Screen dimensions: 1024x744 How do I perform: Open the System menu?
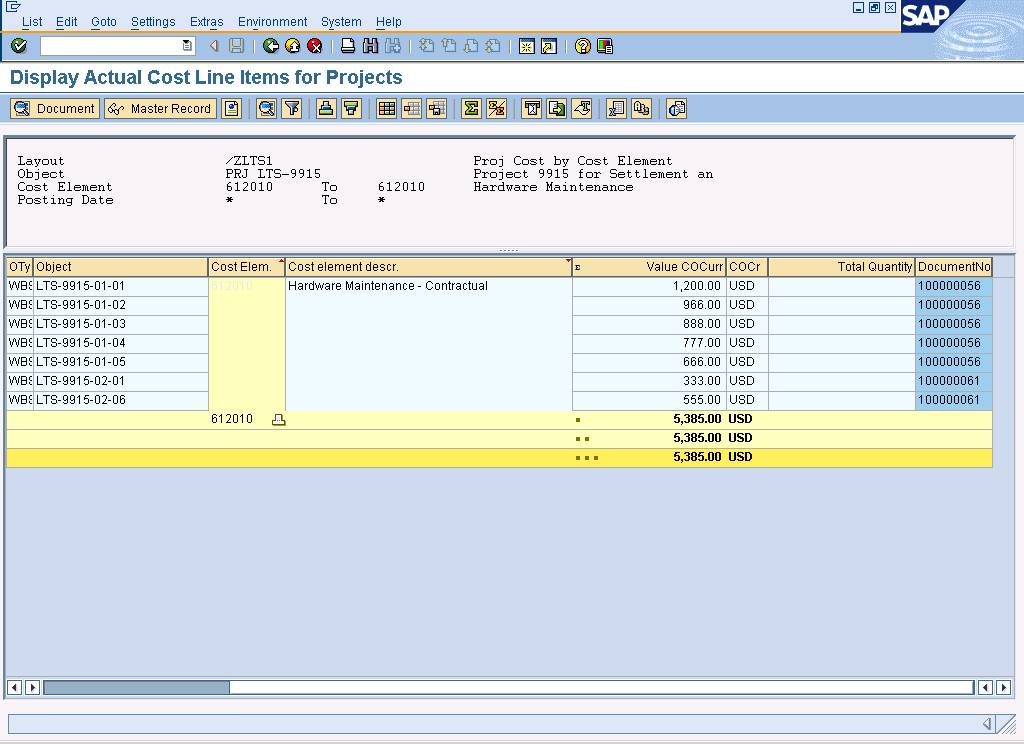[x=341, y=22]
